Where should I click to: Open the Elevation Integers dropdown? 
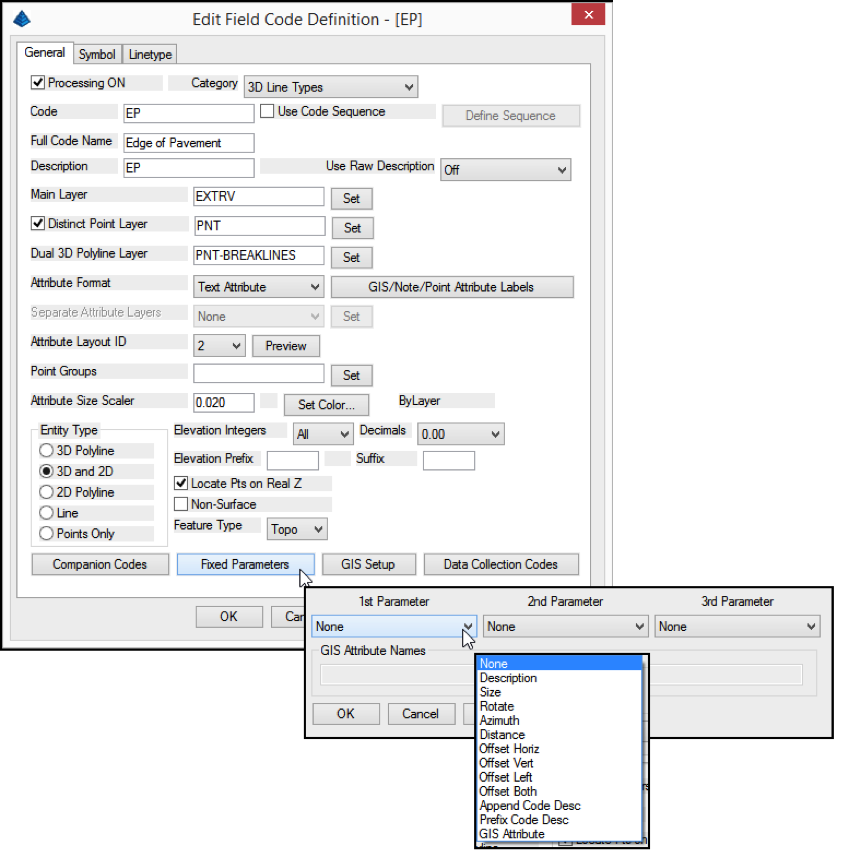323,434
